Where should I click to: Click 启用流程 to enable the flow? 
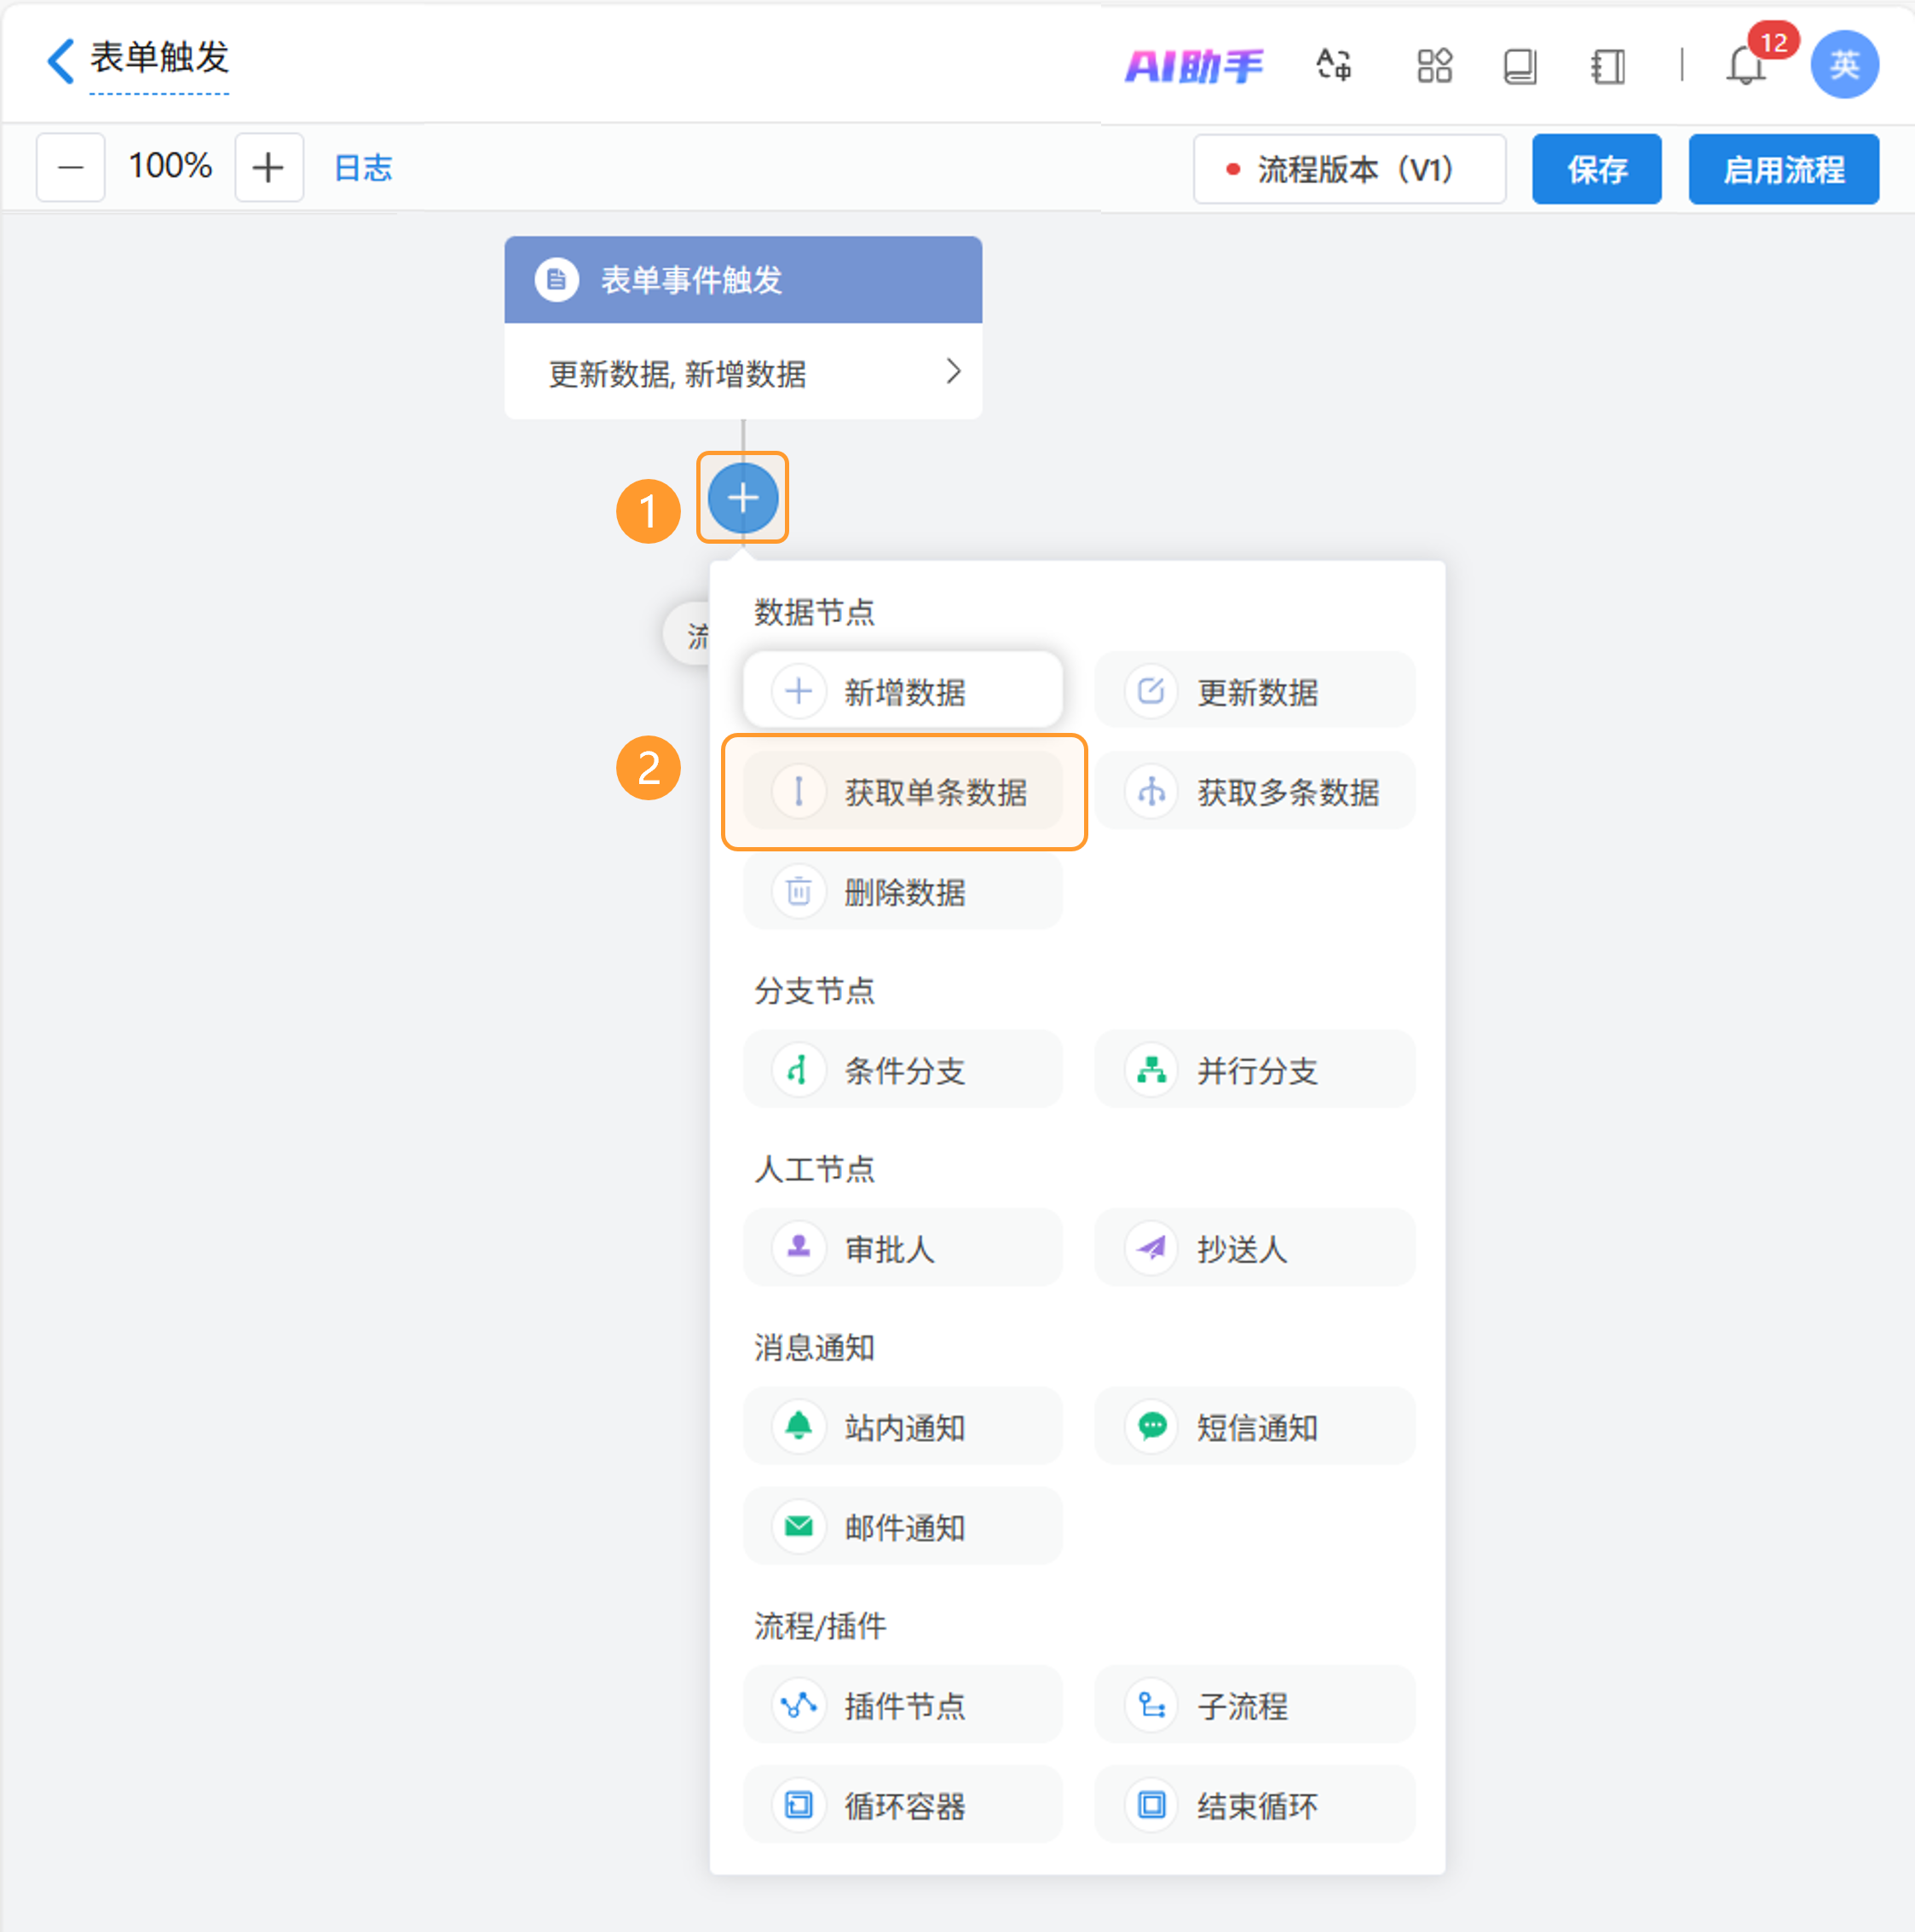click(x=1783, y=169)
